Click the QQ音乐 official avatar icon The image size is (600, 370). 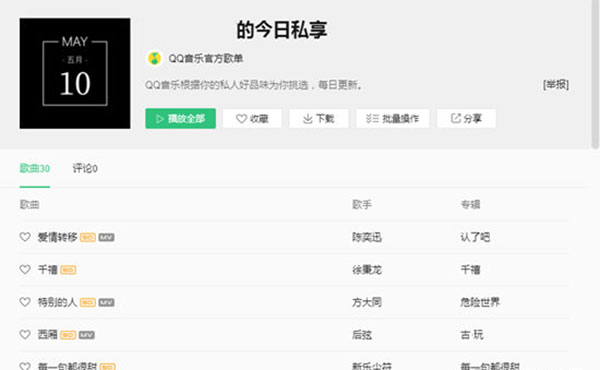tap(155, 59)
